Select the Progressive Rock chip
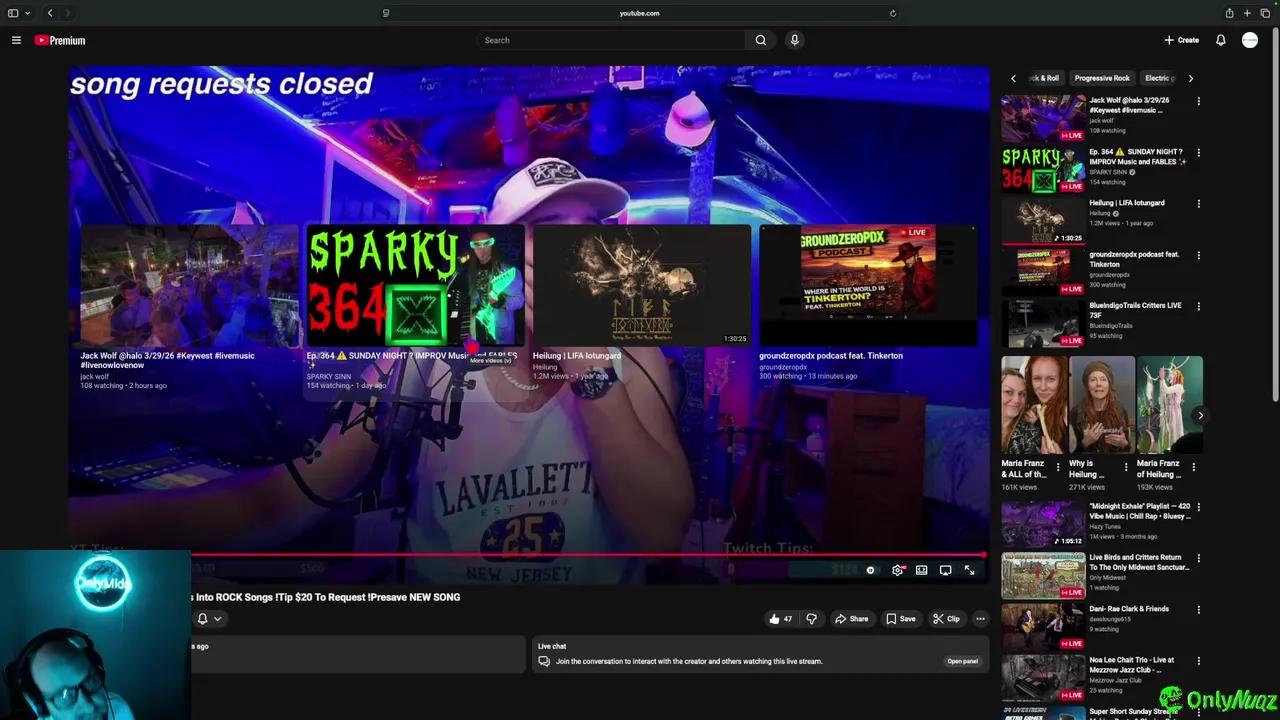The height and width of the screenshot is (720, 1280). click(1102, 78)
